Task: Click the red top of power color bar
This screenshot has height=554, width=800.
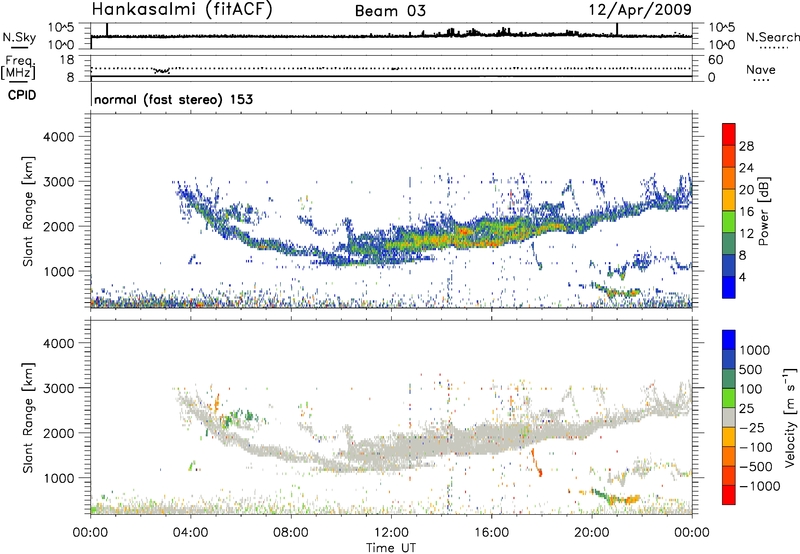Action: pos(729,135)
